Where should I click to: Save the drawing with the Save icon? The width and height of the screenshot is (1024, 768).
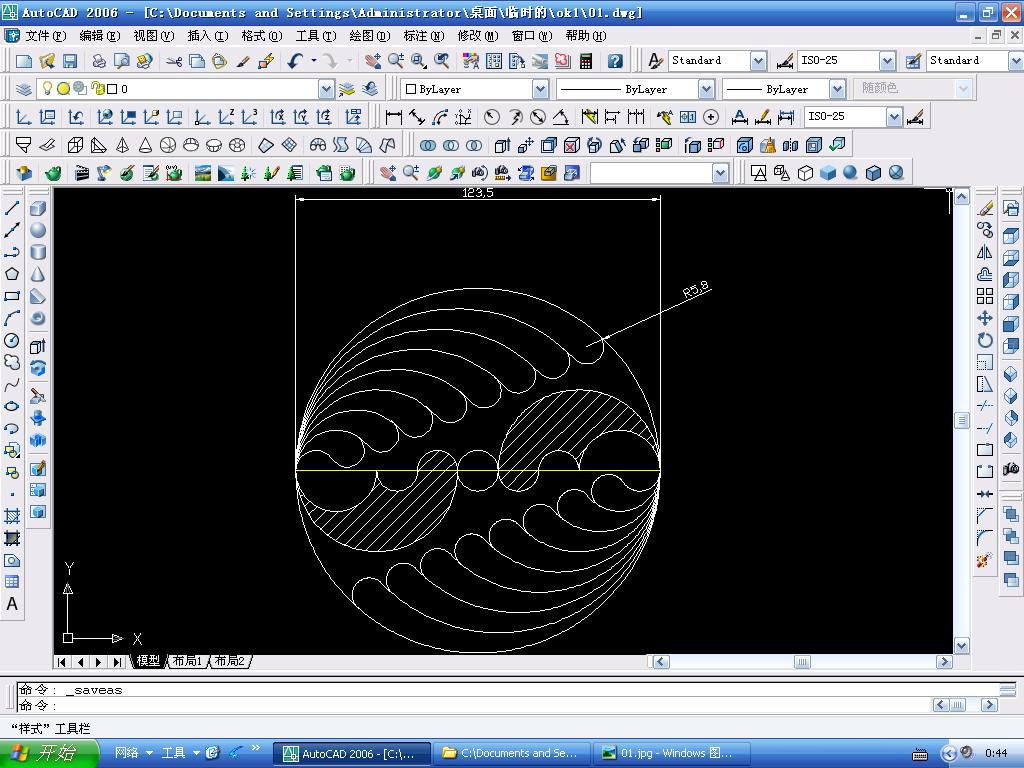(70, 61)
